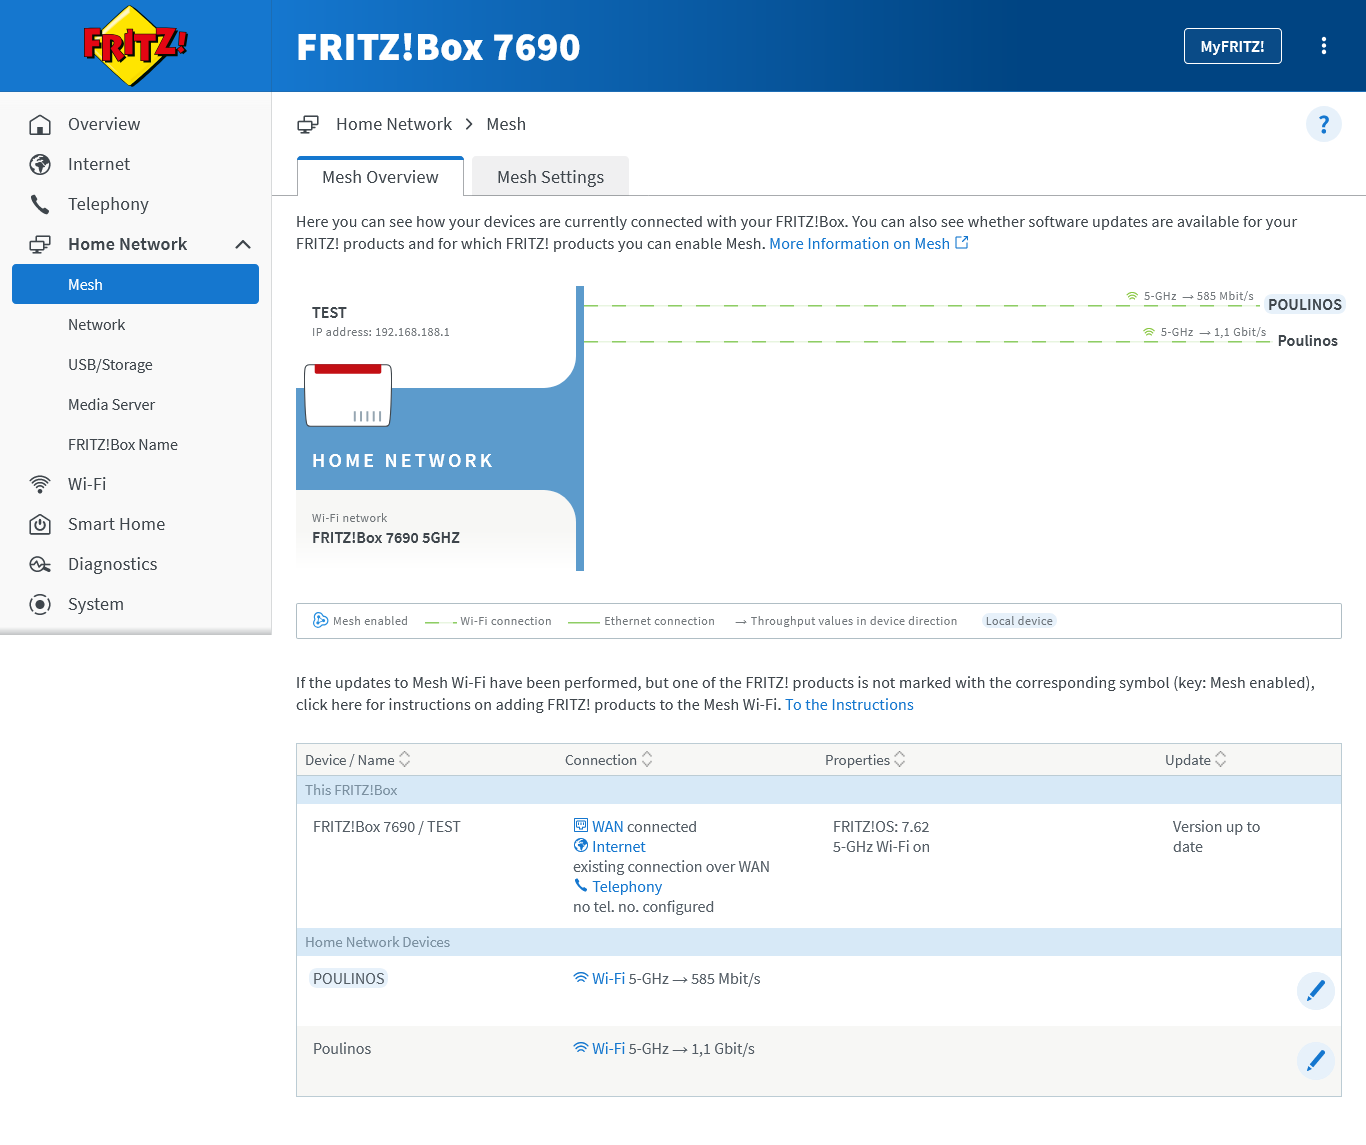Open Internet menu in the sidebar
Image resolution: width=1366 pixels, height=1145 pixels.
[x=99, y=164]
